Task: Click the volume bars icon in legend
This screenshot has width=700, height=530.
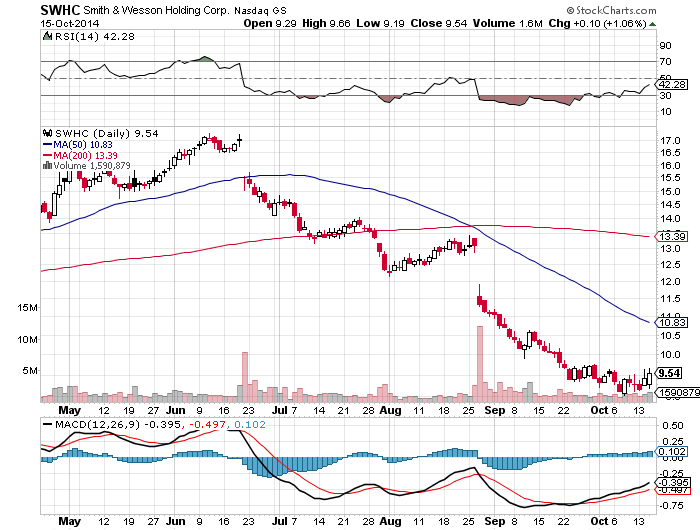Action: [47, 166]
